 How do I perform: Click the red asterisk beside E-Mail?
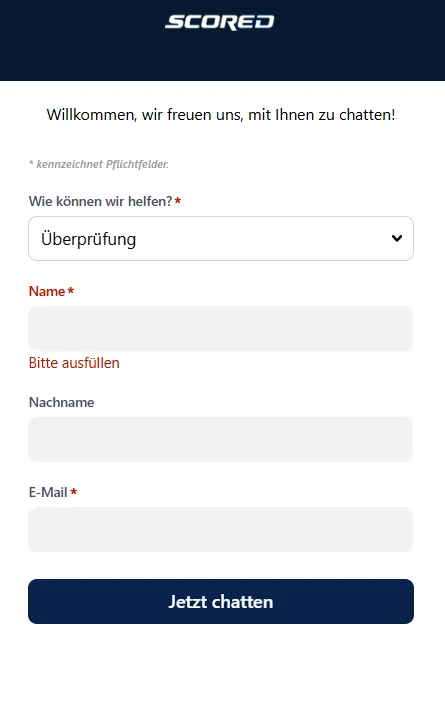pos(73,491)
